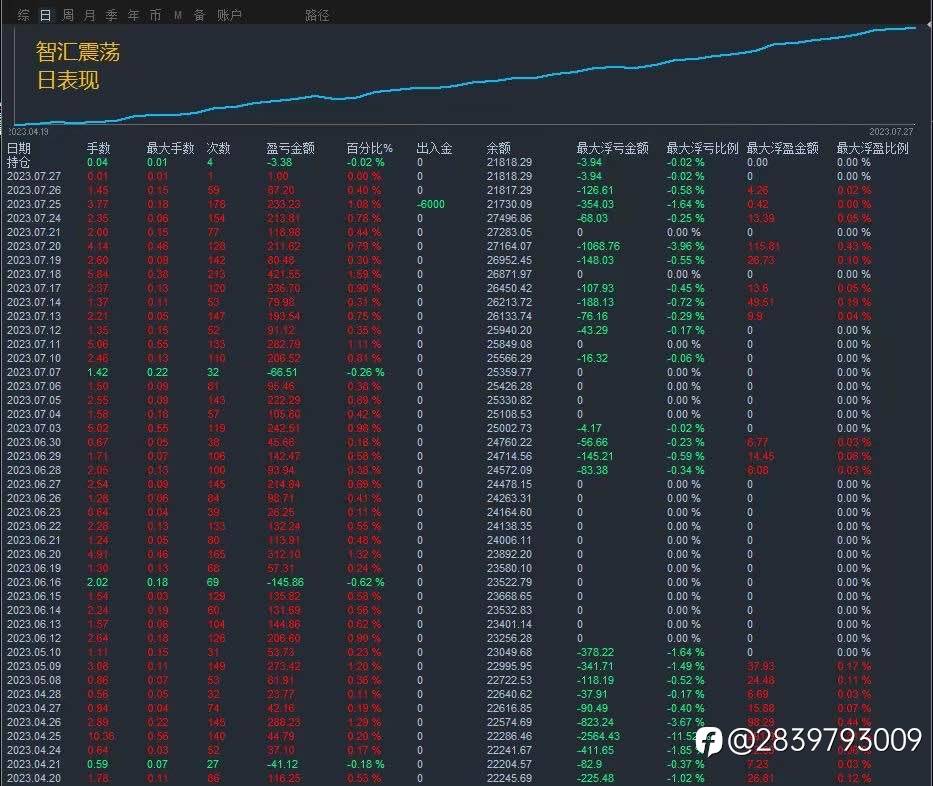Viewport: 933px width, 786px height.
Task: Click floating loss value -823.24
Action: [x=595, y=722]
